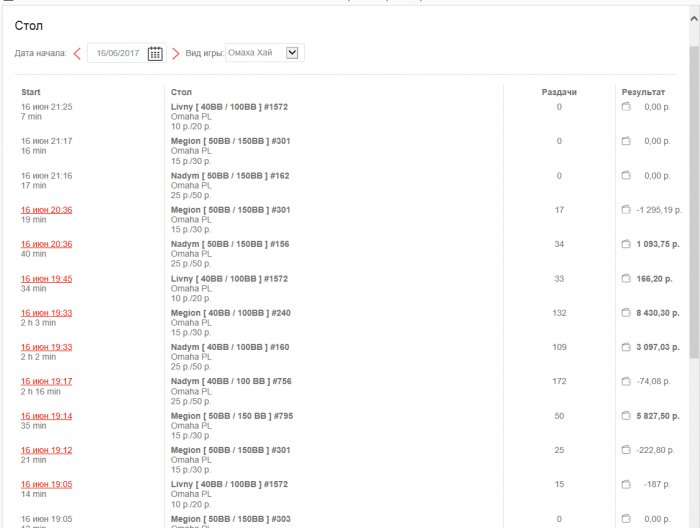
Task: Click the result value -1 295,19 р.
Action: point(659,210)
